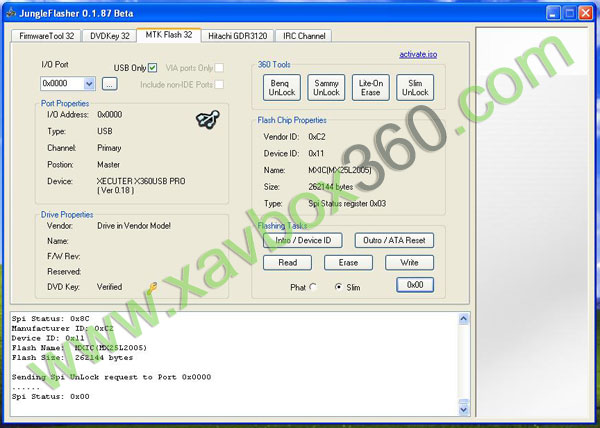Click the Erase flashing button
600x428 pixels.
(348, 262)
